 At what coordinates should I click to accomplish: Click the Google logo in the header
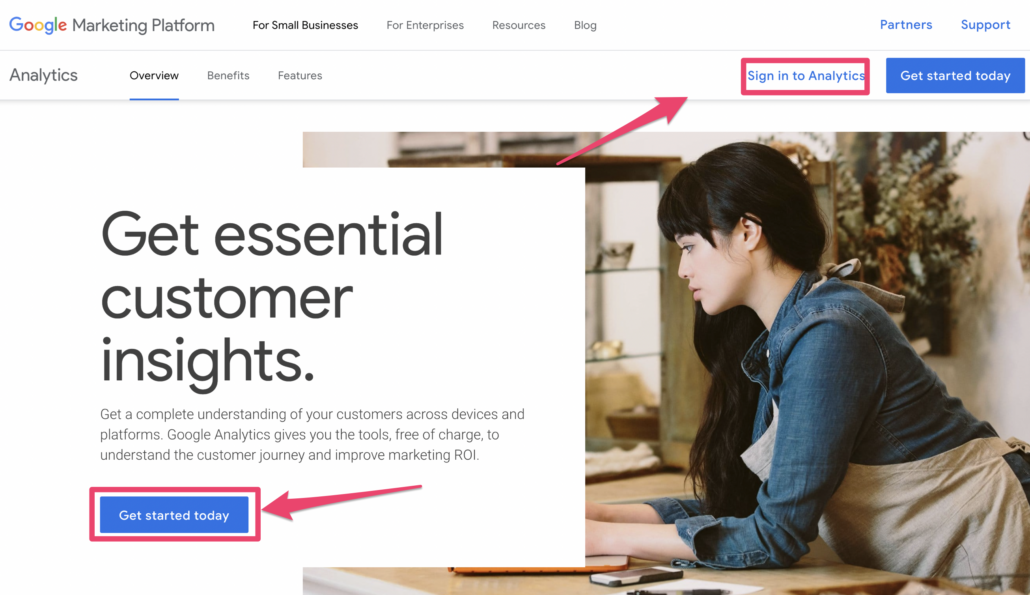(37, 25)
